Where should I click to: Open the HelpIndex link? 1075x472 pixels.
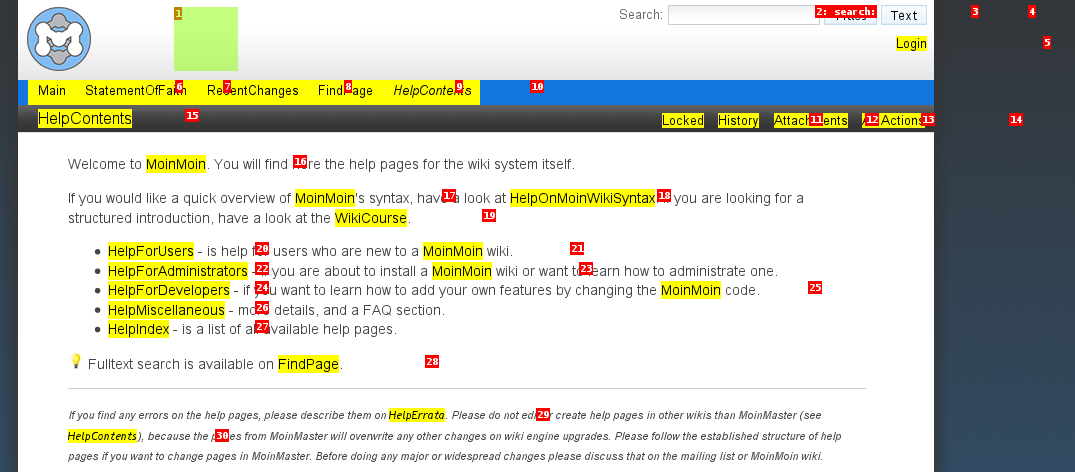coord(138,330)
